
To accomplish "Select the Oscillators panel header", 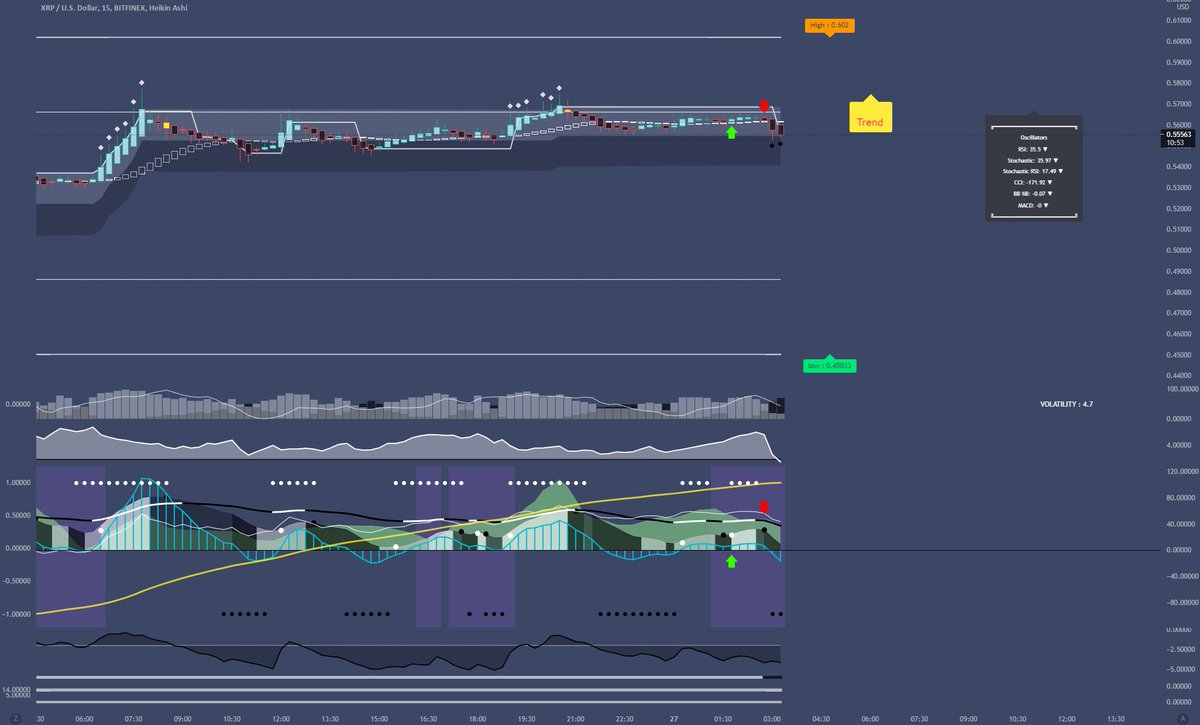I will 1033,137.
